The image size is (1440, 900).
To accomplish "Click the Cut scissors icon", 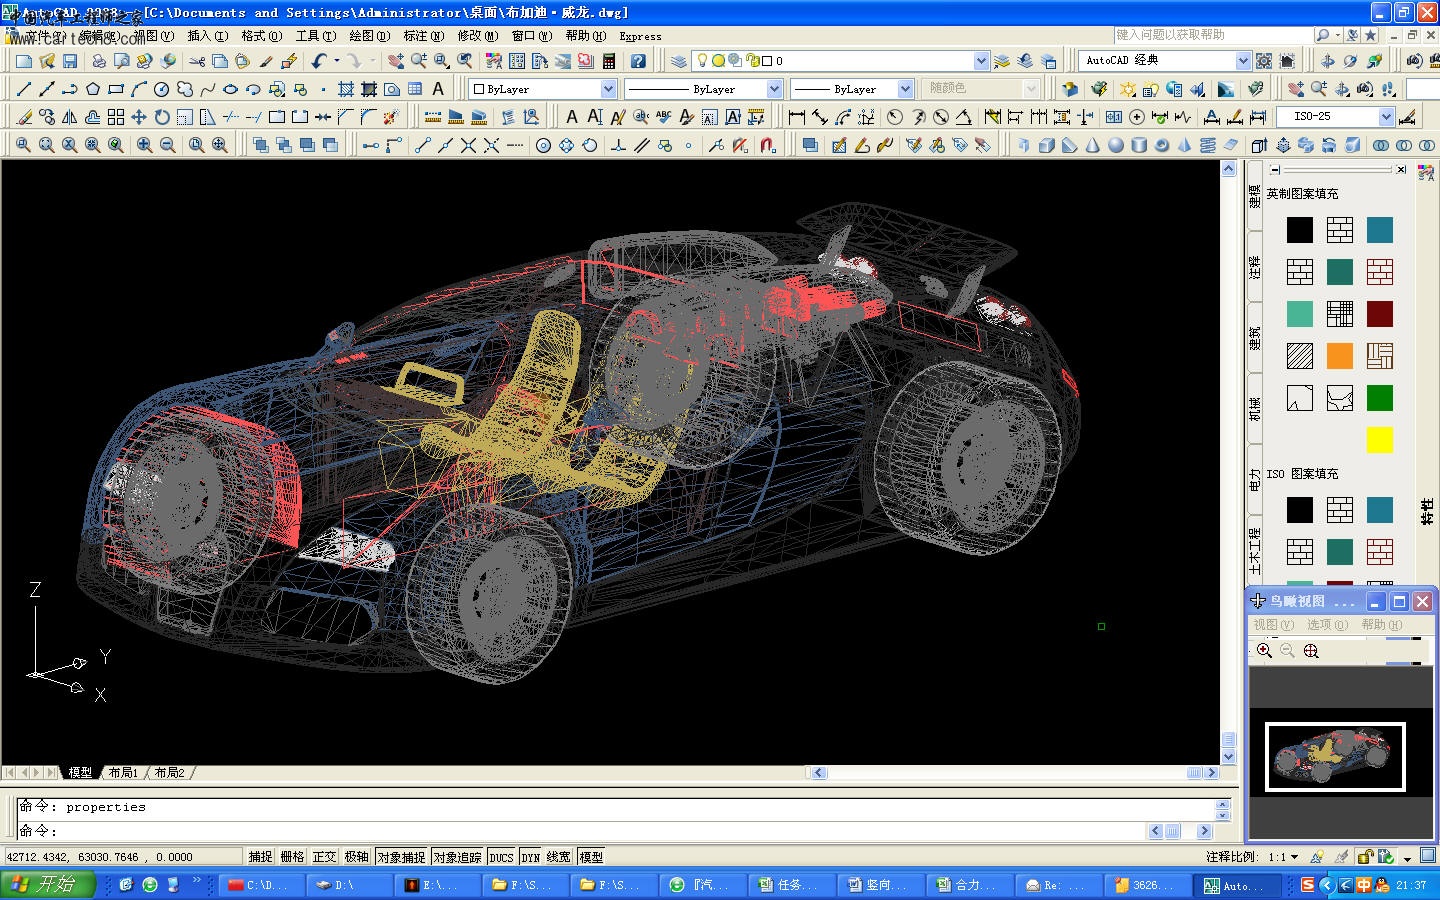I will tap(197, 61).
